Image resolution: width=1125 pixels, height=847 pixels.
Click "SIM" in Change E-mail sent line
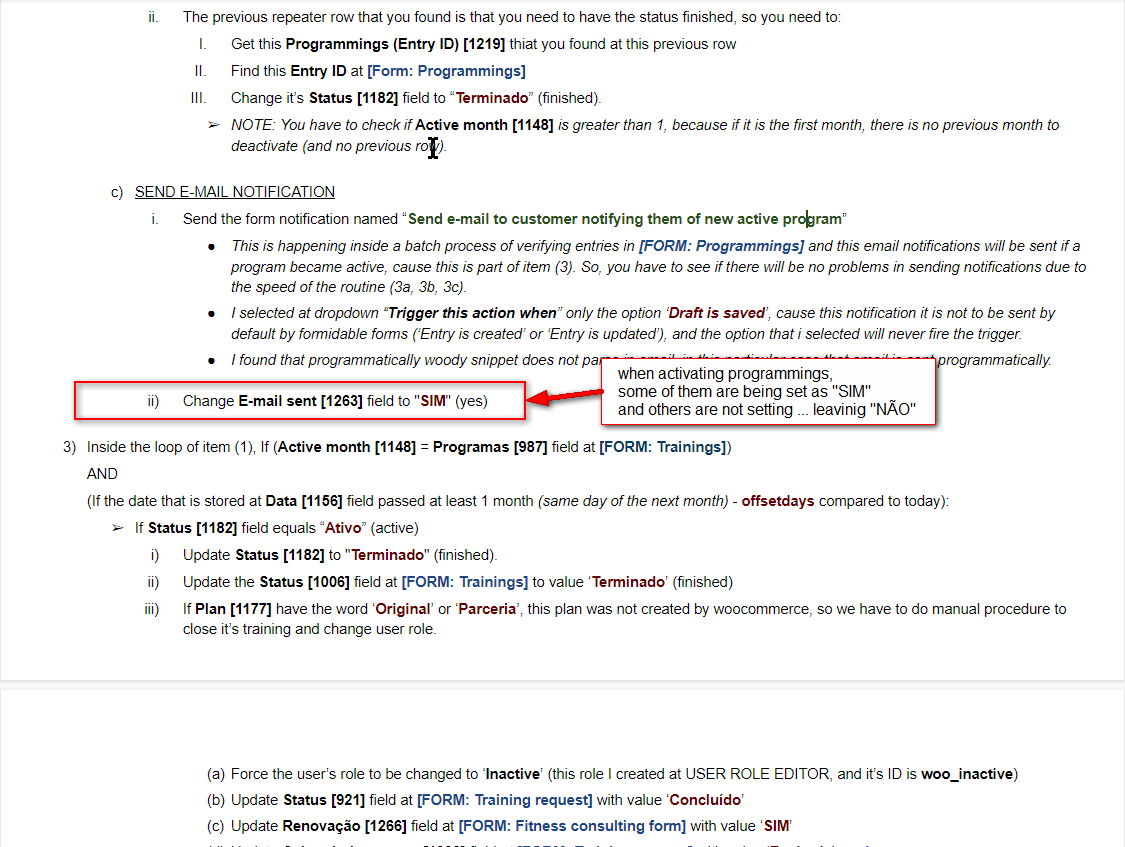pyautogui.click(x=433, y=401)
